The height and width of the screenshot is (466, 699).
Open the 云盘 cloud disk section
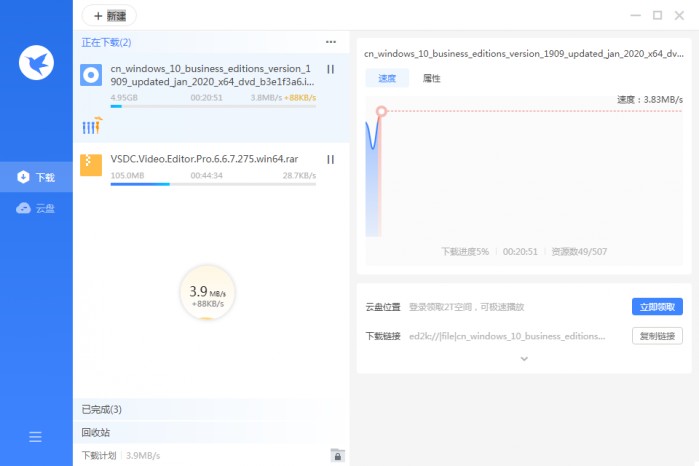click(x=36, y=208)
